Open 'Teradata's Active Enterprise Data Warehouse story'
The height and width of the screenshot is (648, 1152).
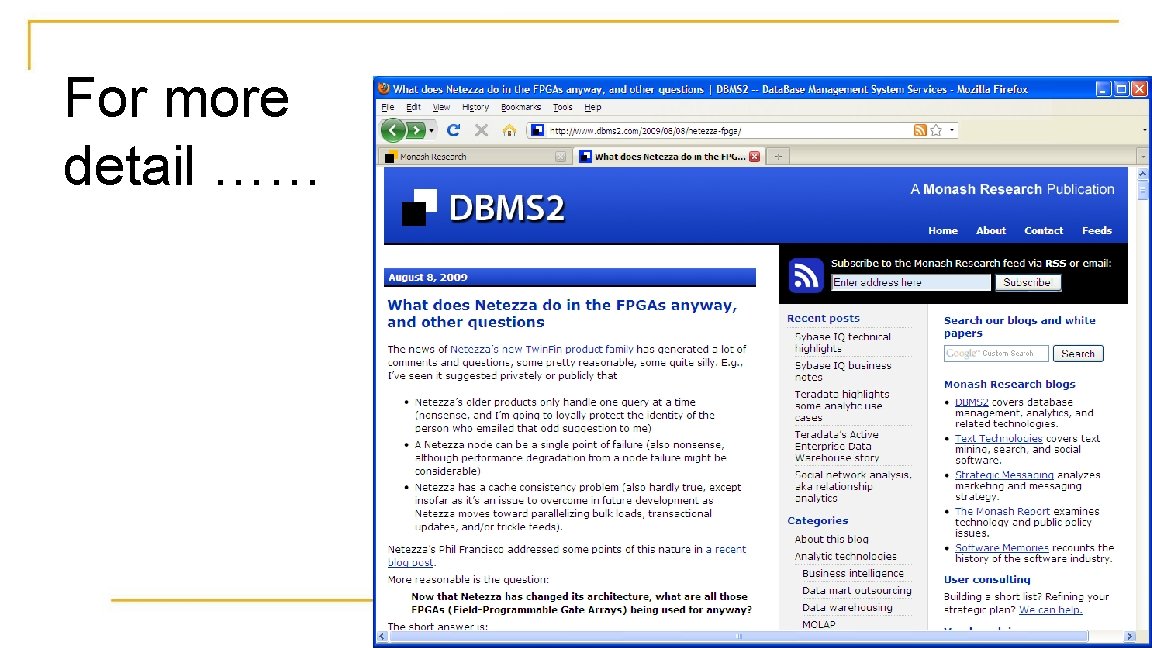pyautogui.click(x=837, y=446)
